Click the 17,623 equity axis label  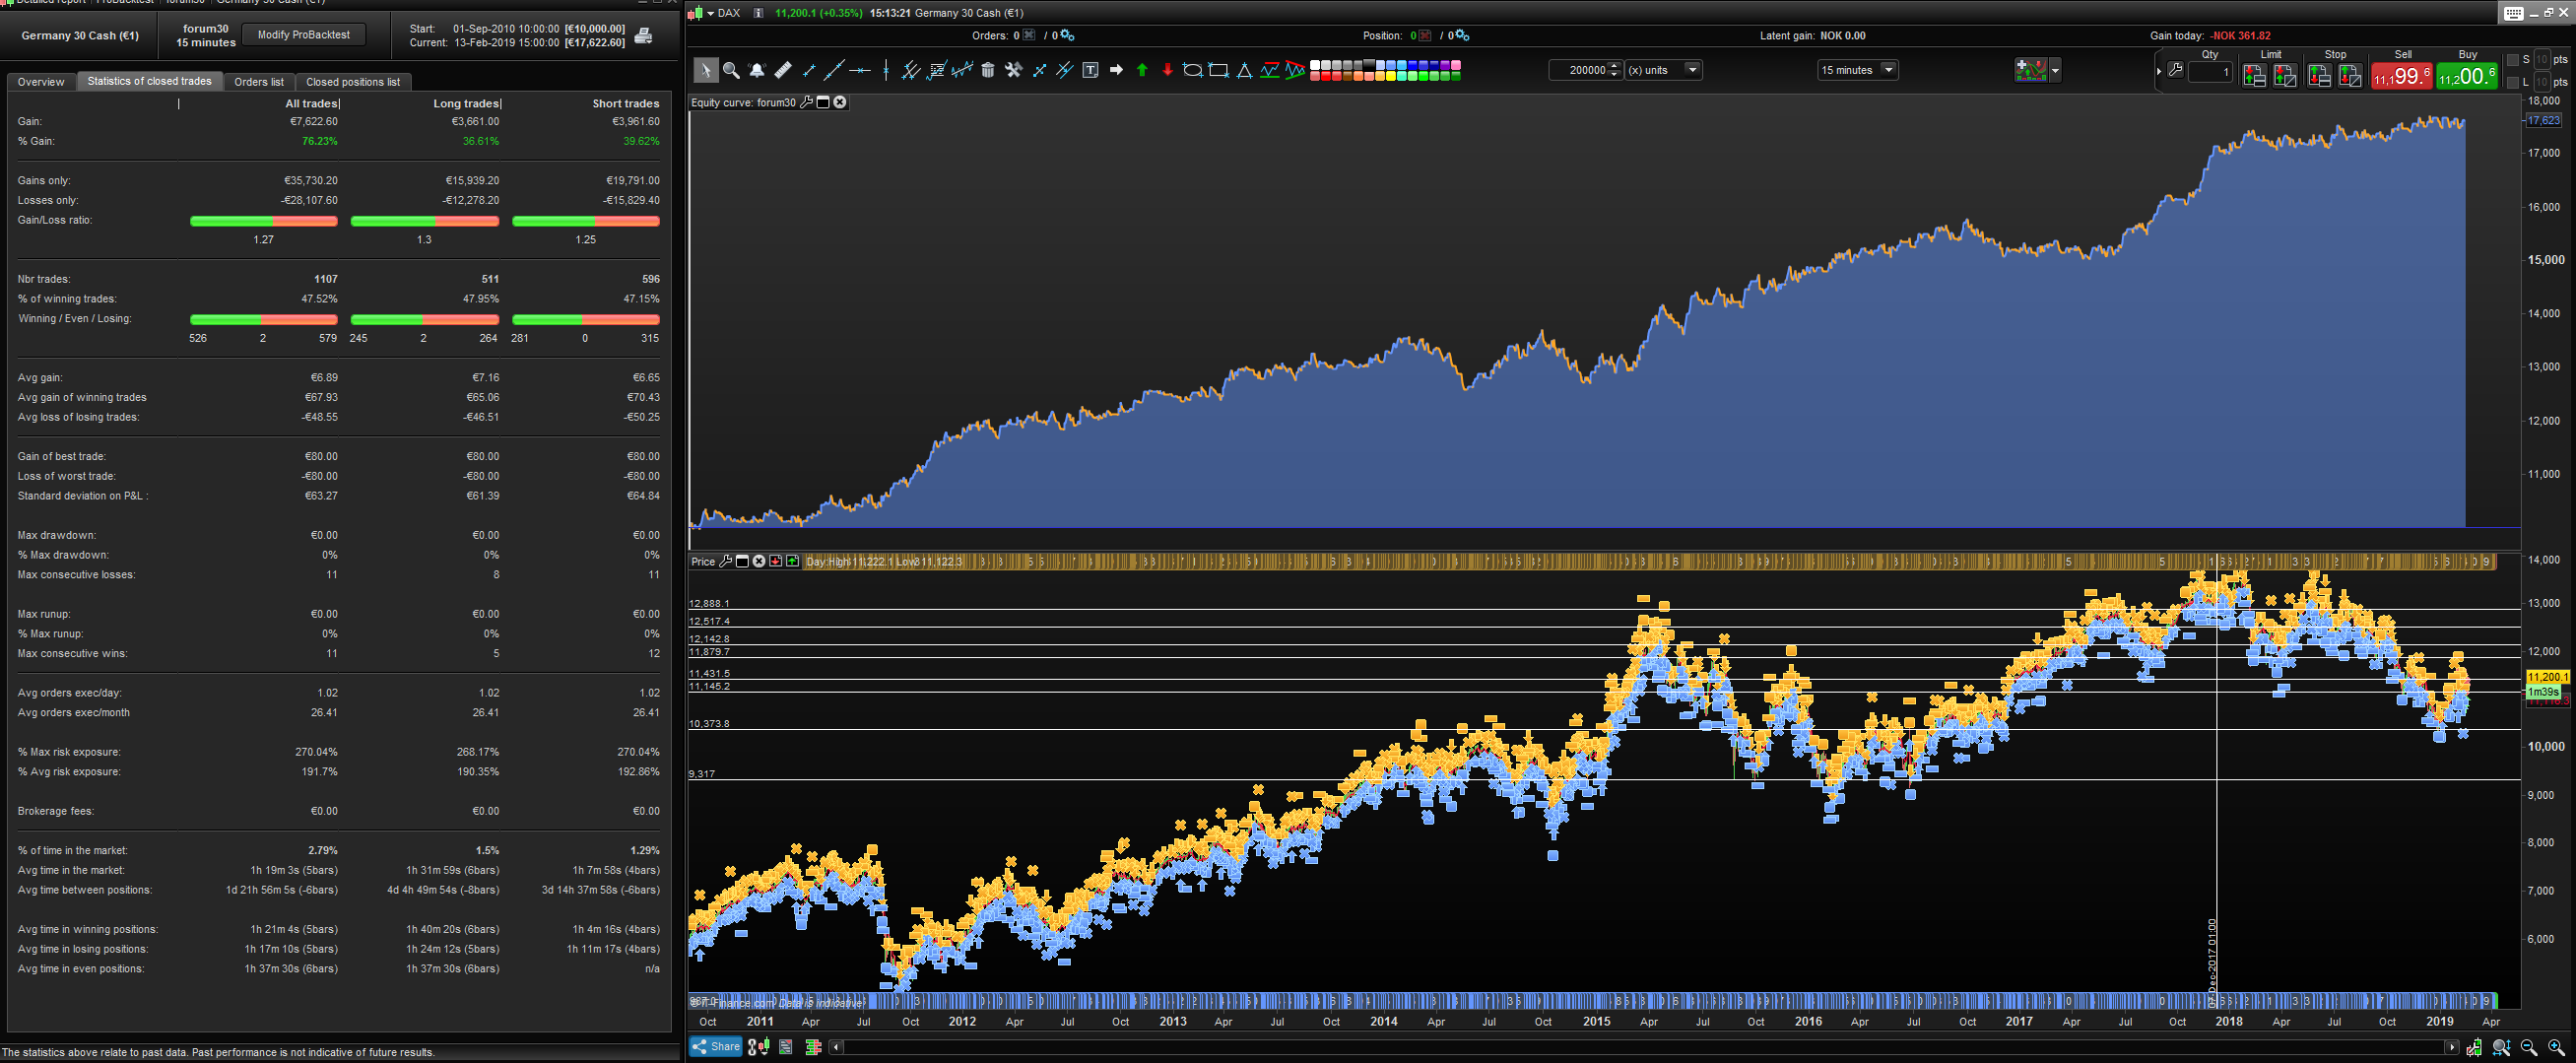pos(2544,120)
